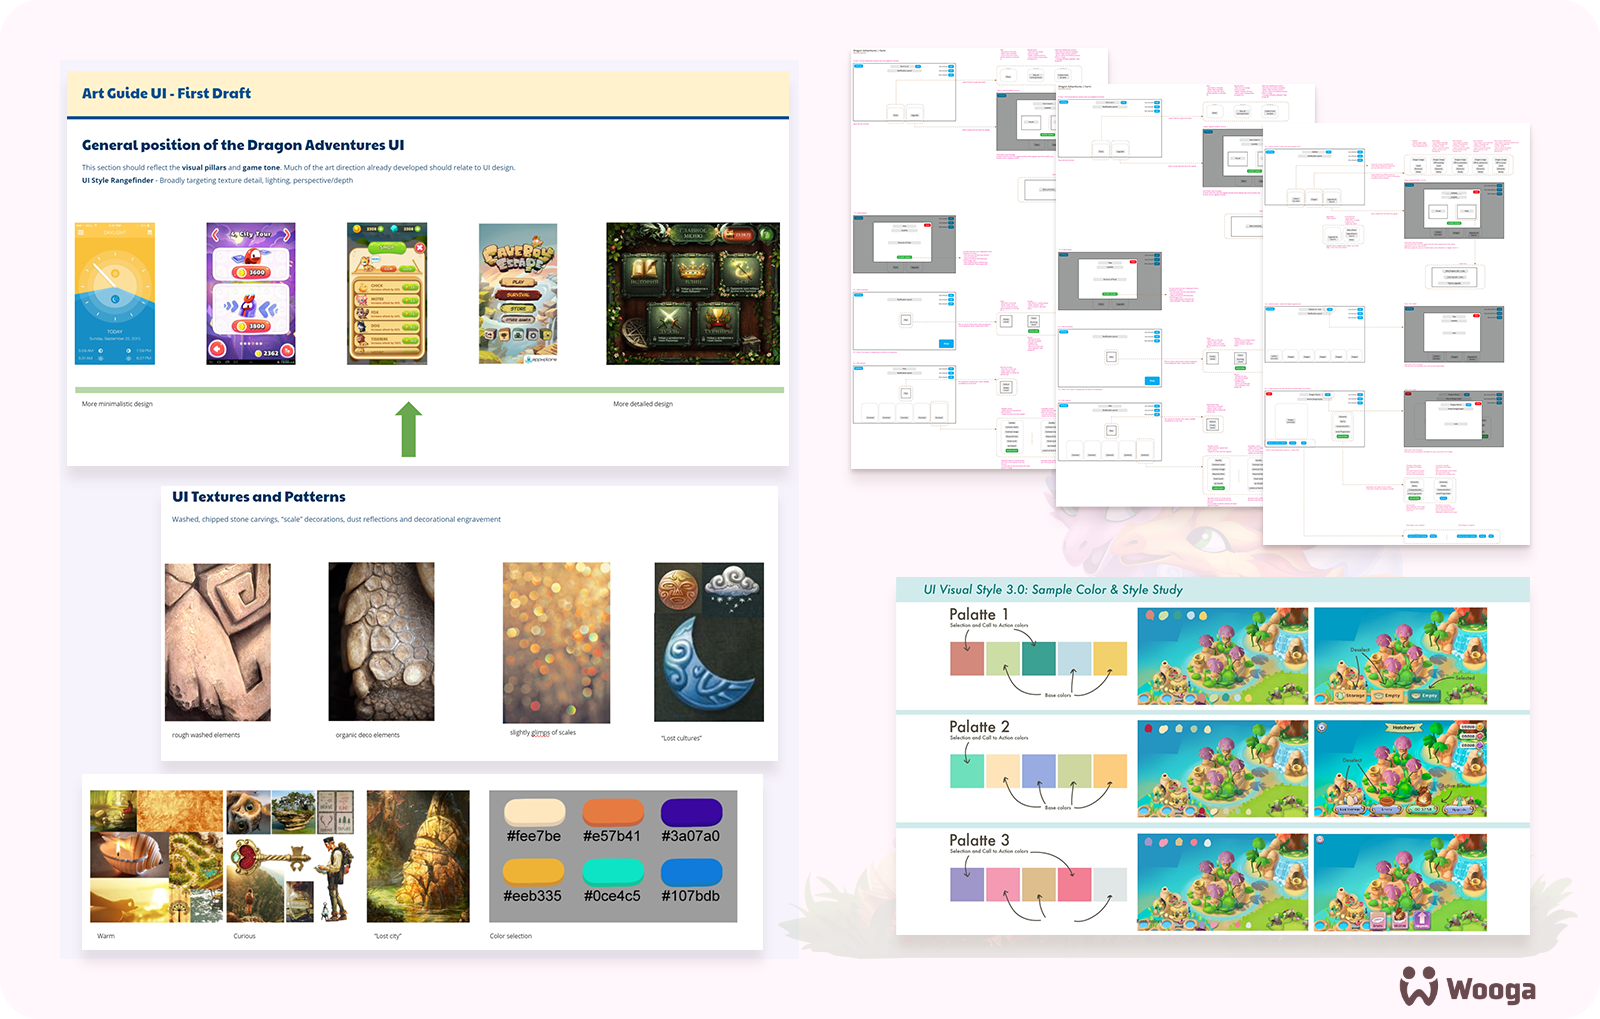
Task: Open the Lost city jungle temple image
Action: pyautogui.click(x=418, y=856)
